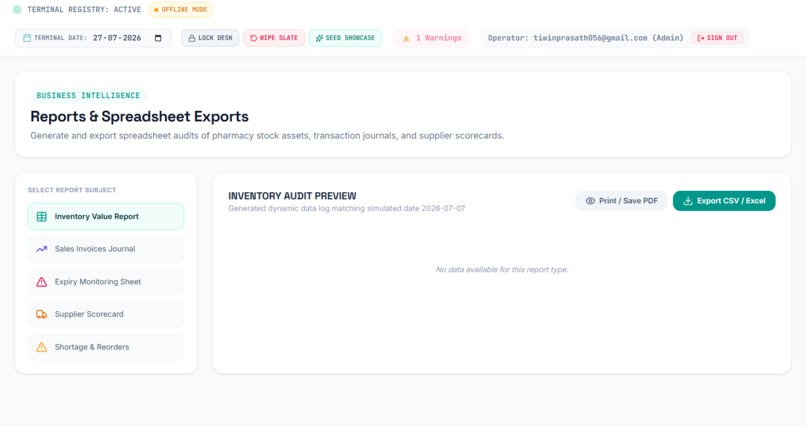This screenshot has height=426, width=806.
Task: Click the Wipe Slate button
Action: pyautogui.click(x=274, y=38)
